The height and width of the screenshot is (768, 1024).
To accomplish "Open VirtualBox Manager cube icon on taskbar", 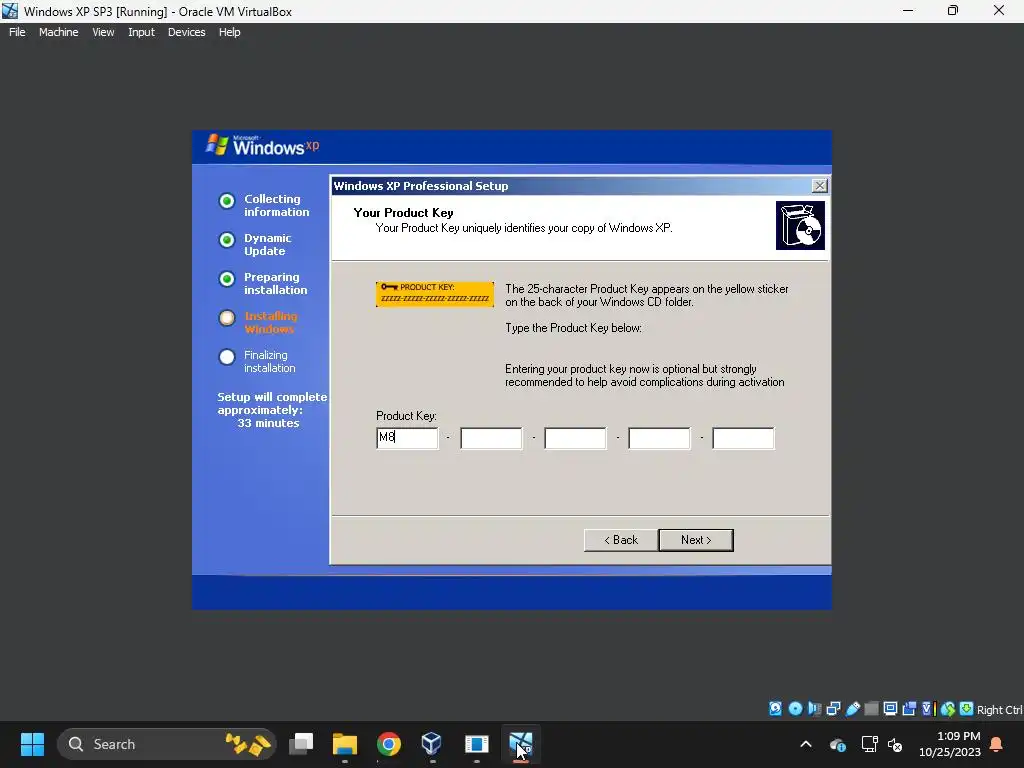I will click(432, 744).
